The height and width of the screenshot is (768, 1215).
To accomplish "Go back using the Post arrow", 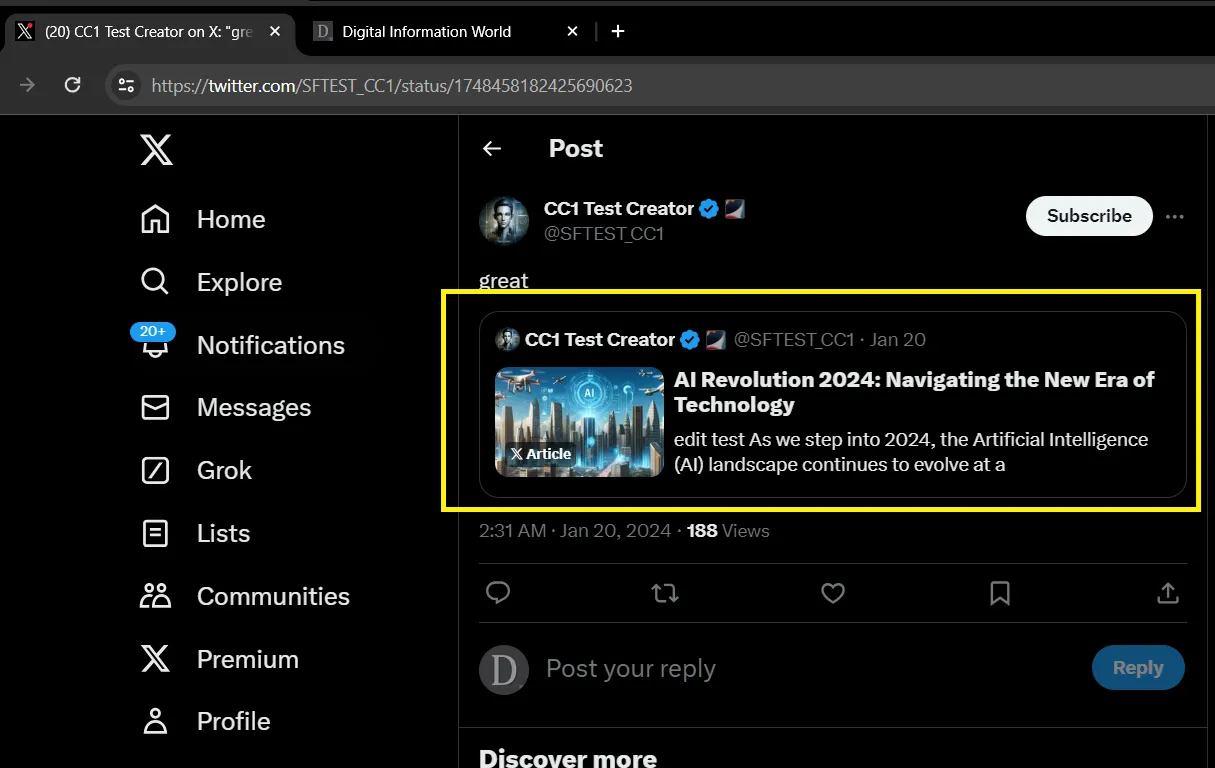I will click(x=491, y=149).
